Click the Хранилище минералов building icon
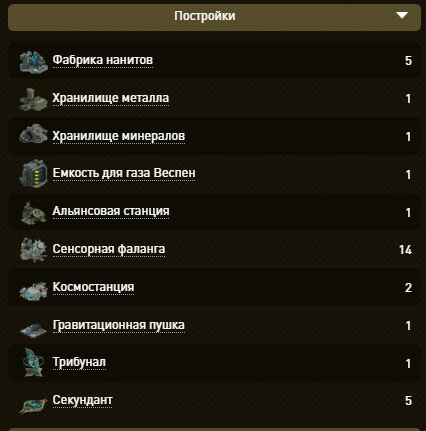 [33, 134]
